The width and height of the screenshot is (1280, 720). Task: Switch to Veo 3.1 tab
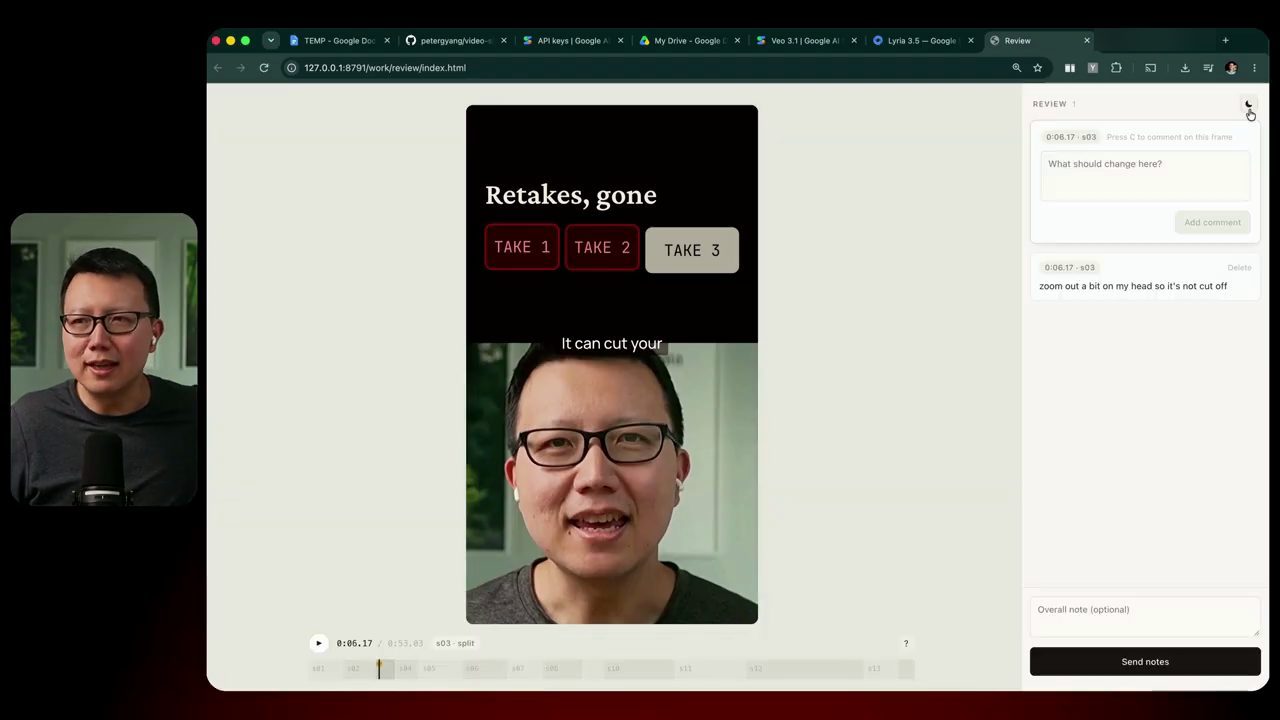pos(805,41)
